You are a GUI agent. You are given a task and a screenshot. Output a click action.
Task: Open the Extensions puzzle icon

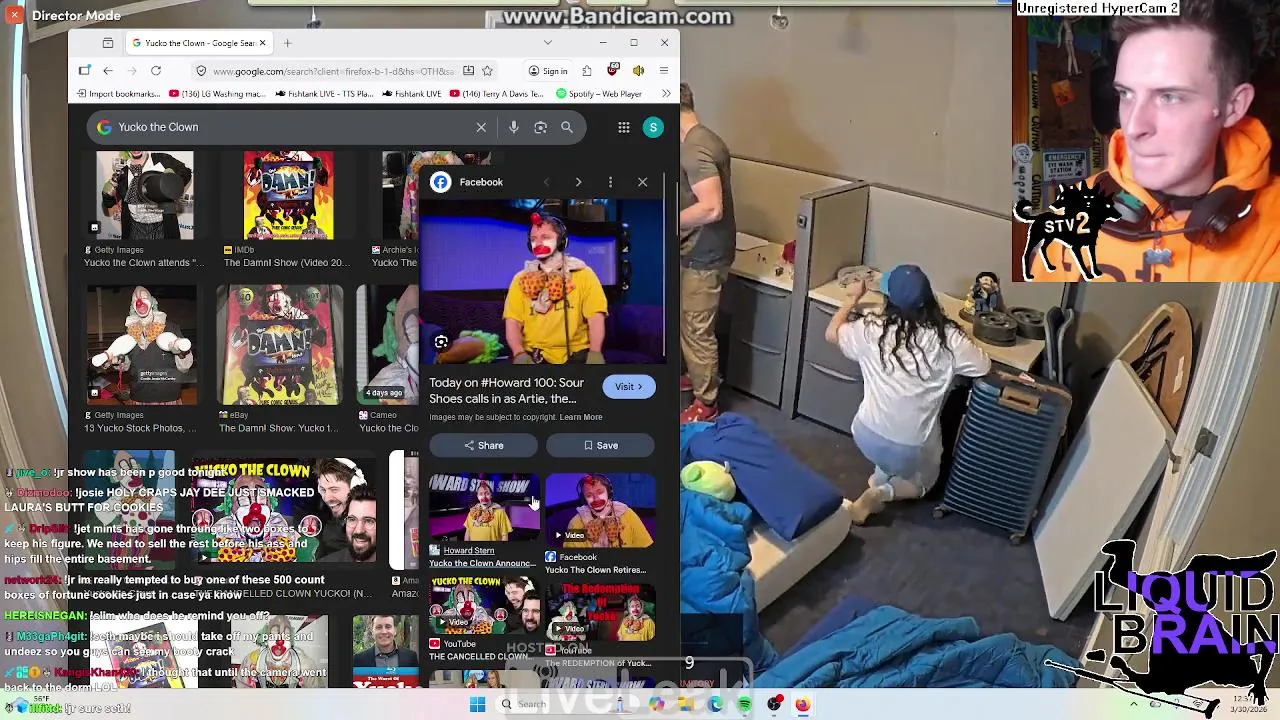pyautogui.click(x=587, y=71)
